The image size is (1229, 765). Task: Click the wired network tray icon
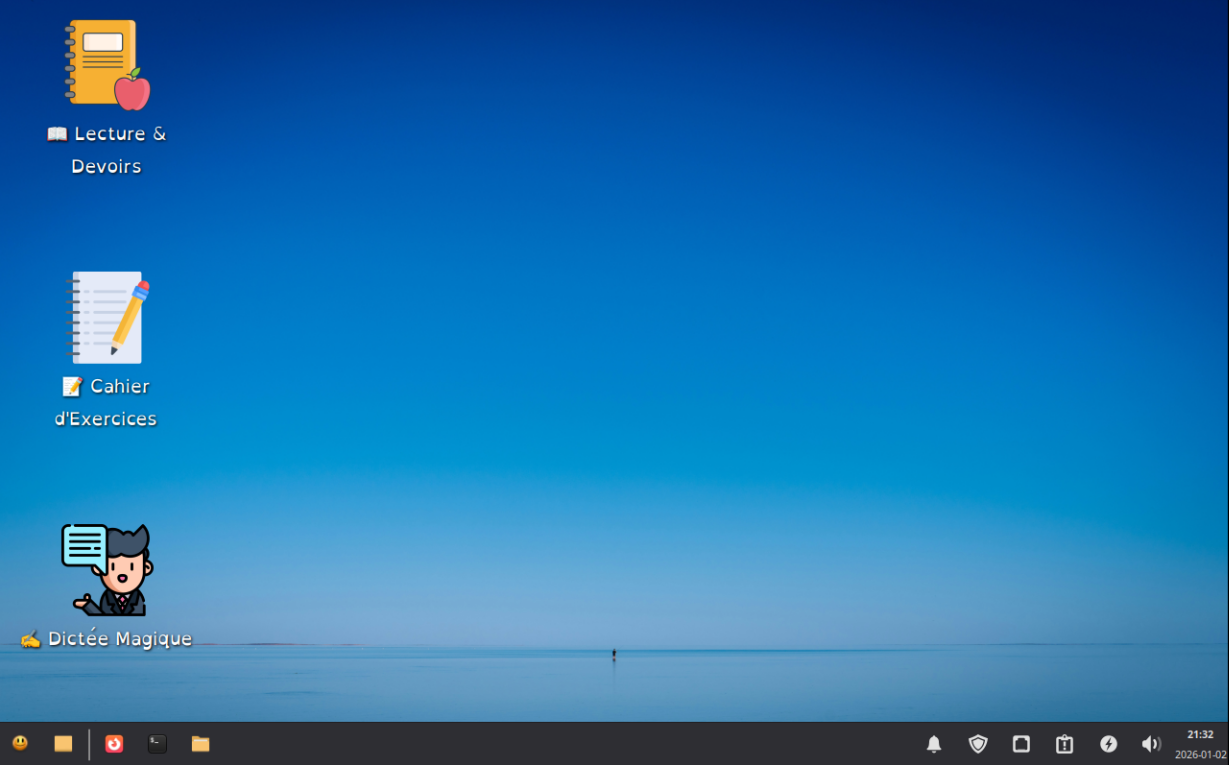coord(1021,744)
